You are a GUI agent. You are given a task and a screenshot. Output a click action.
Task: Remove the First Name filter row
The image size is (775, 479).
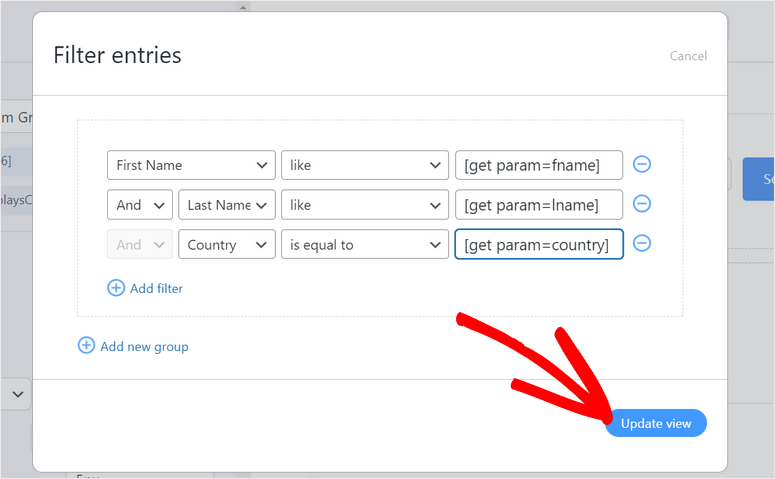point(642,164)
